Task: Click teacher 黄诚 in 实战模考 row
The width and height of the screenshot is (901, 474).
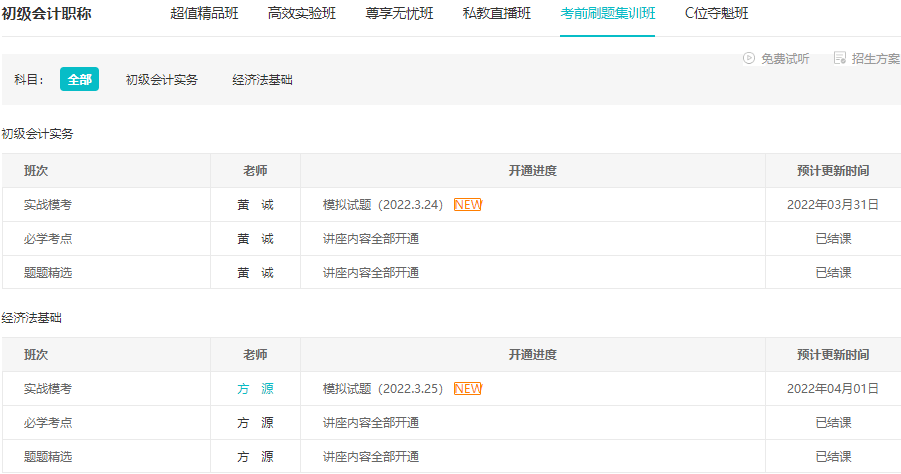Action: tap(255, 205)
